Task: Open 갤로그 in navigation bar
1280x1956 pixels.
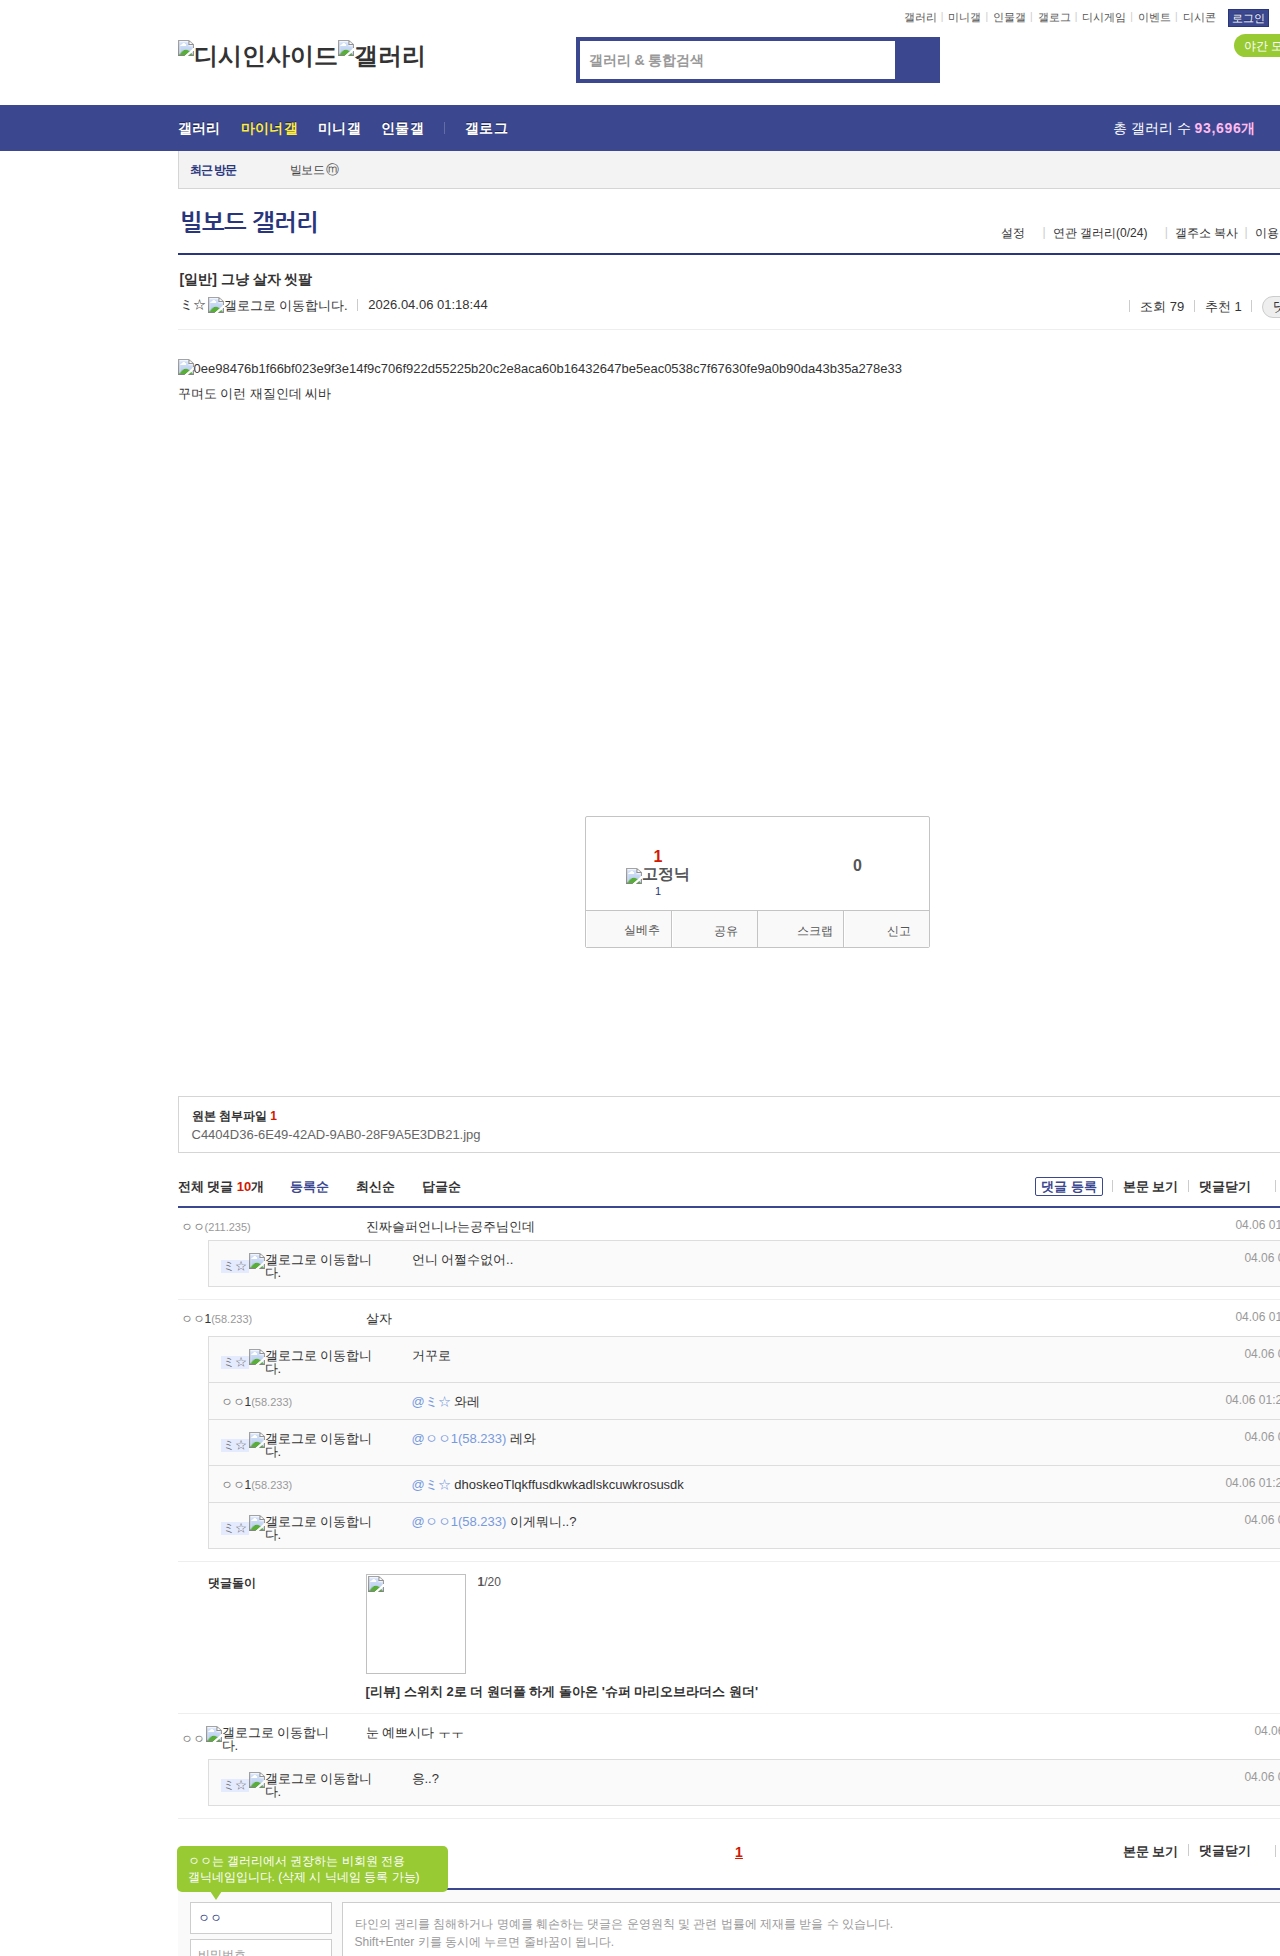Action: point(486,128)
